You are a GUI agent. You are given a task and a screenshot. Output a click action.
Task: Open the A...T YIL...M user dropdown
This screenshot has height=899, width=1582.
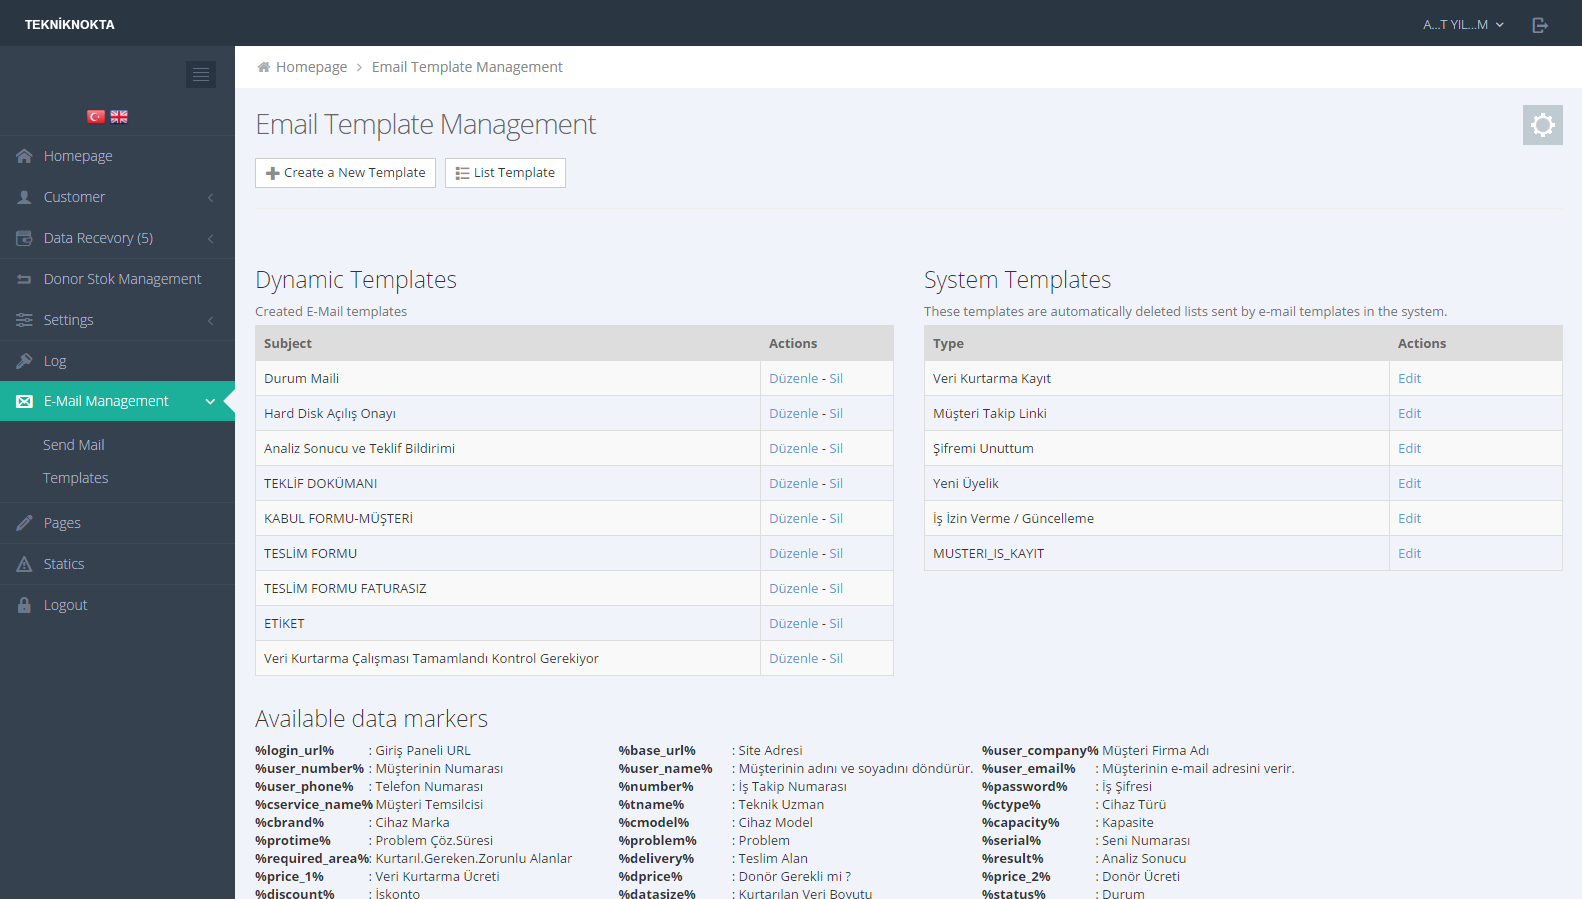click(x=1462, y=25)
